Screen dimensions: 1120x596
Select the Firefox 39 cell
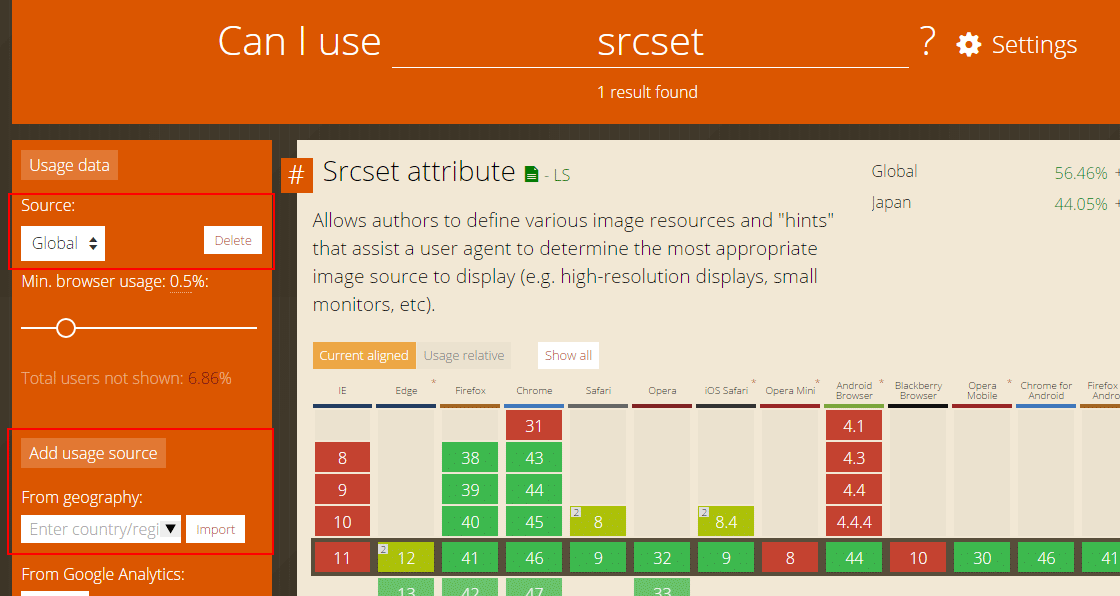470,490
